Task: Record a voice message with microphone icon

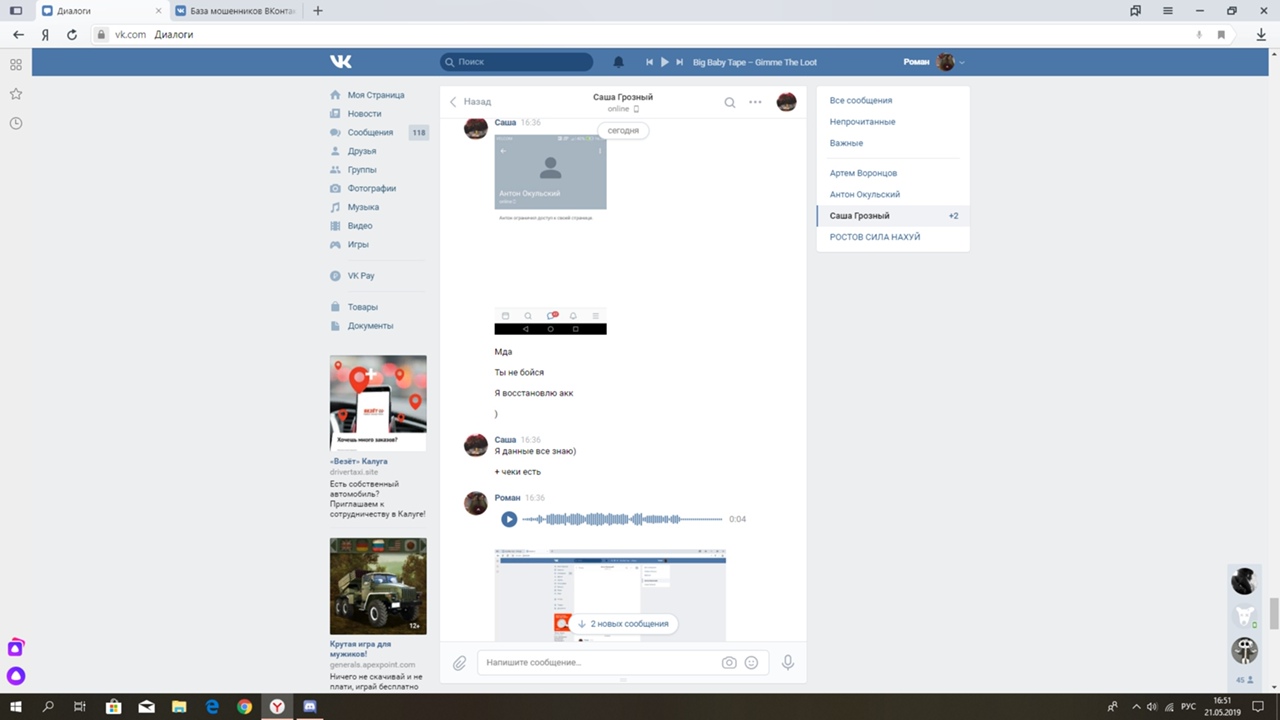Action: 788,663
